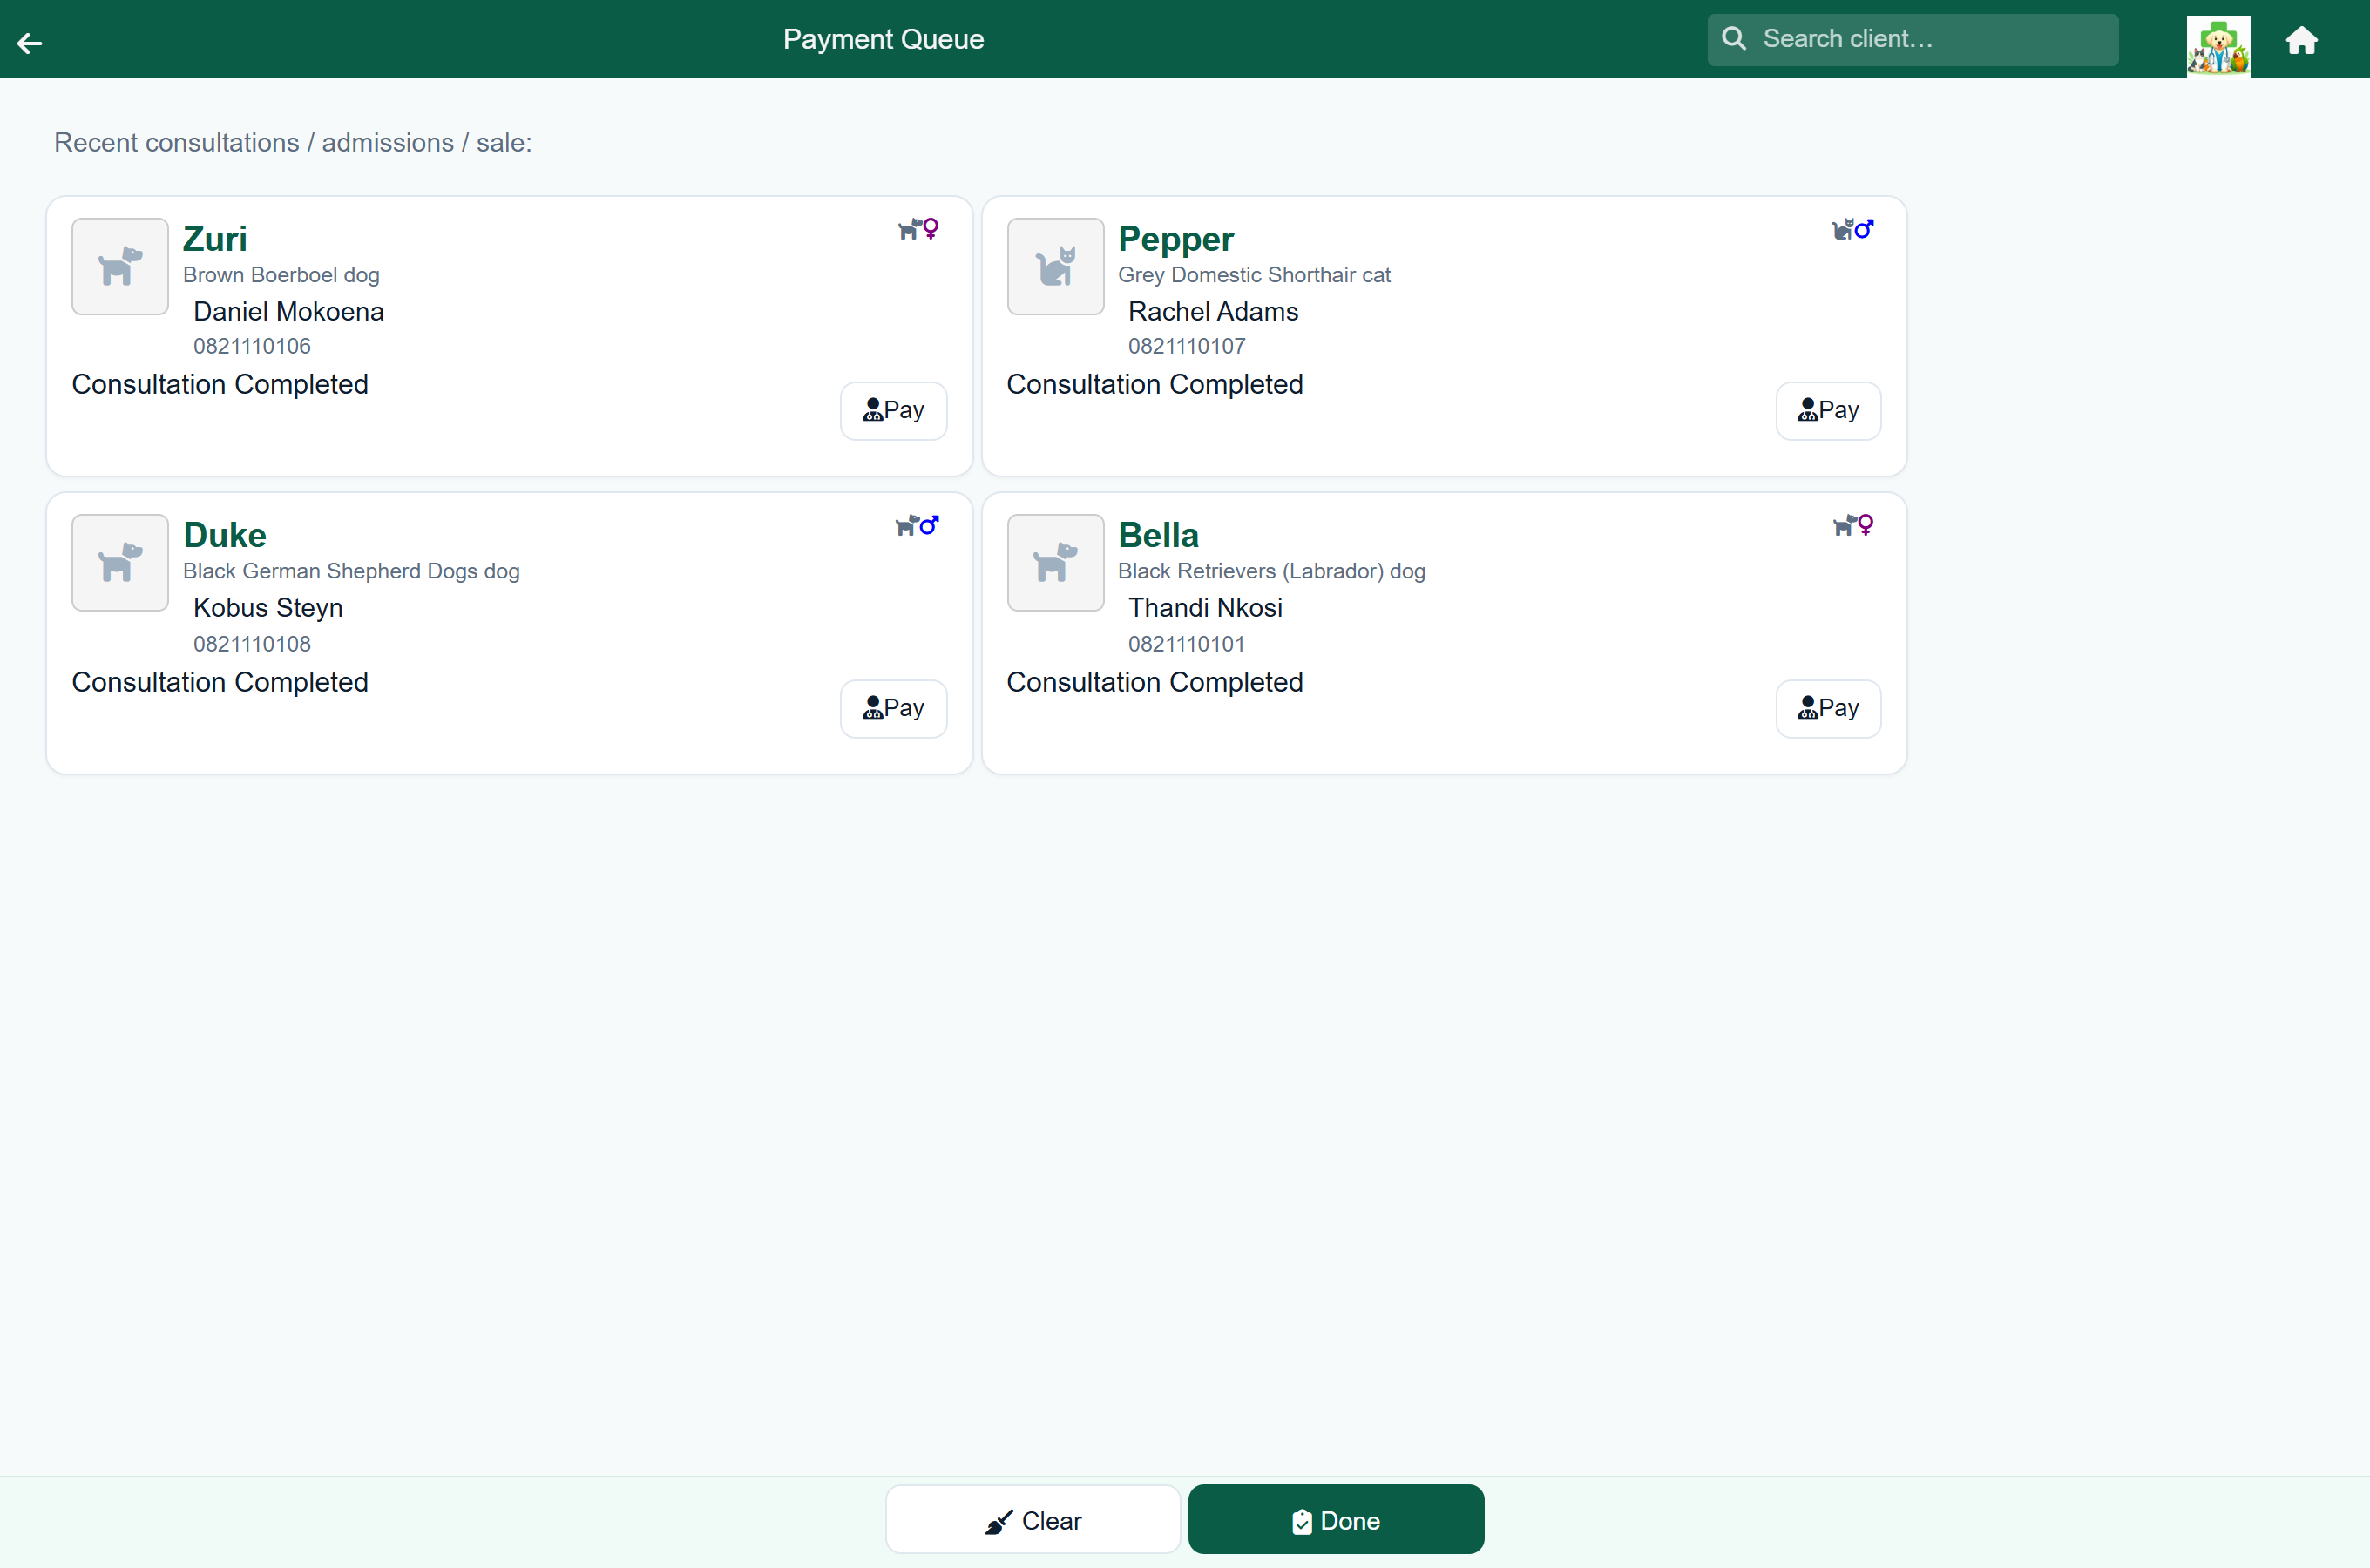
Task: Click Consultation Completed status on Duke's card
Action: 220,683
